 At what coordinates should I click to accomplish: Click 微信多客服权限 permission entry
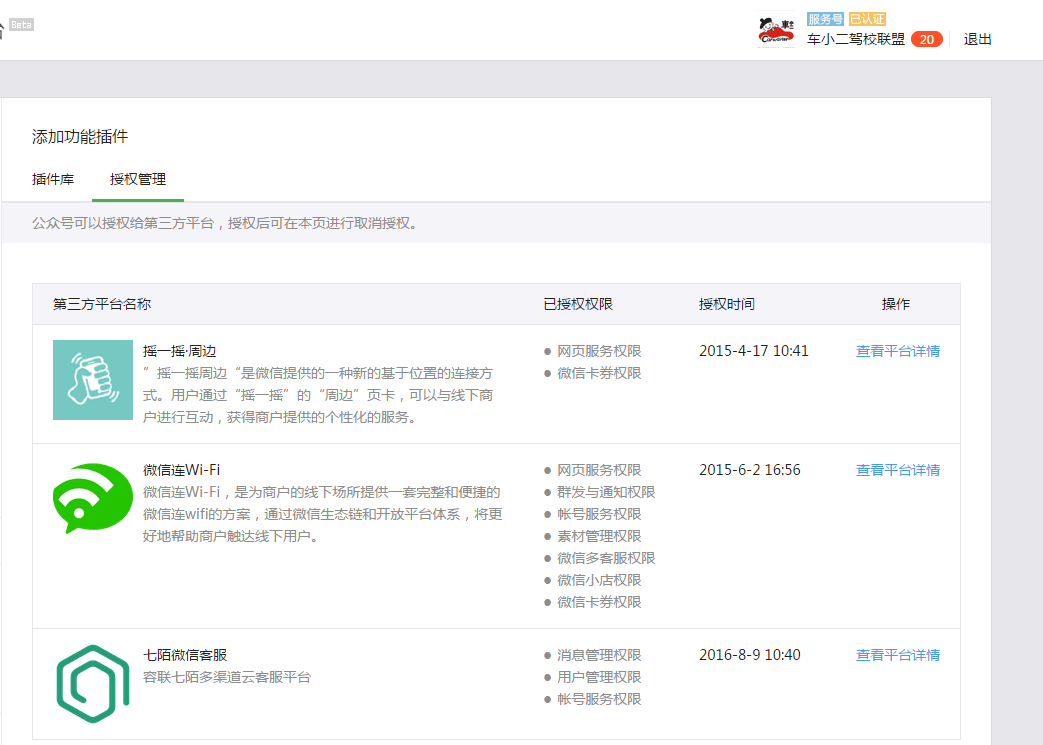click(x=606, y=558)
